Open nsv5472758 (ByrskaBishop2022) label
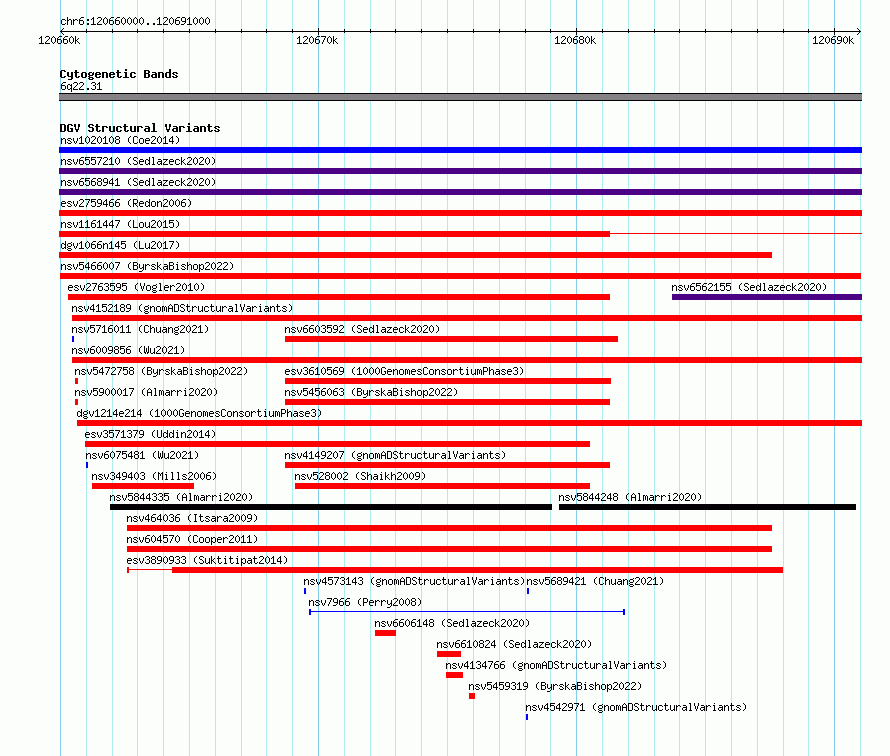The height and width of the screenshot is (756, 890). point(161,371)
